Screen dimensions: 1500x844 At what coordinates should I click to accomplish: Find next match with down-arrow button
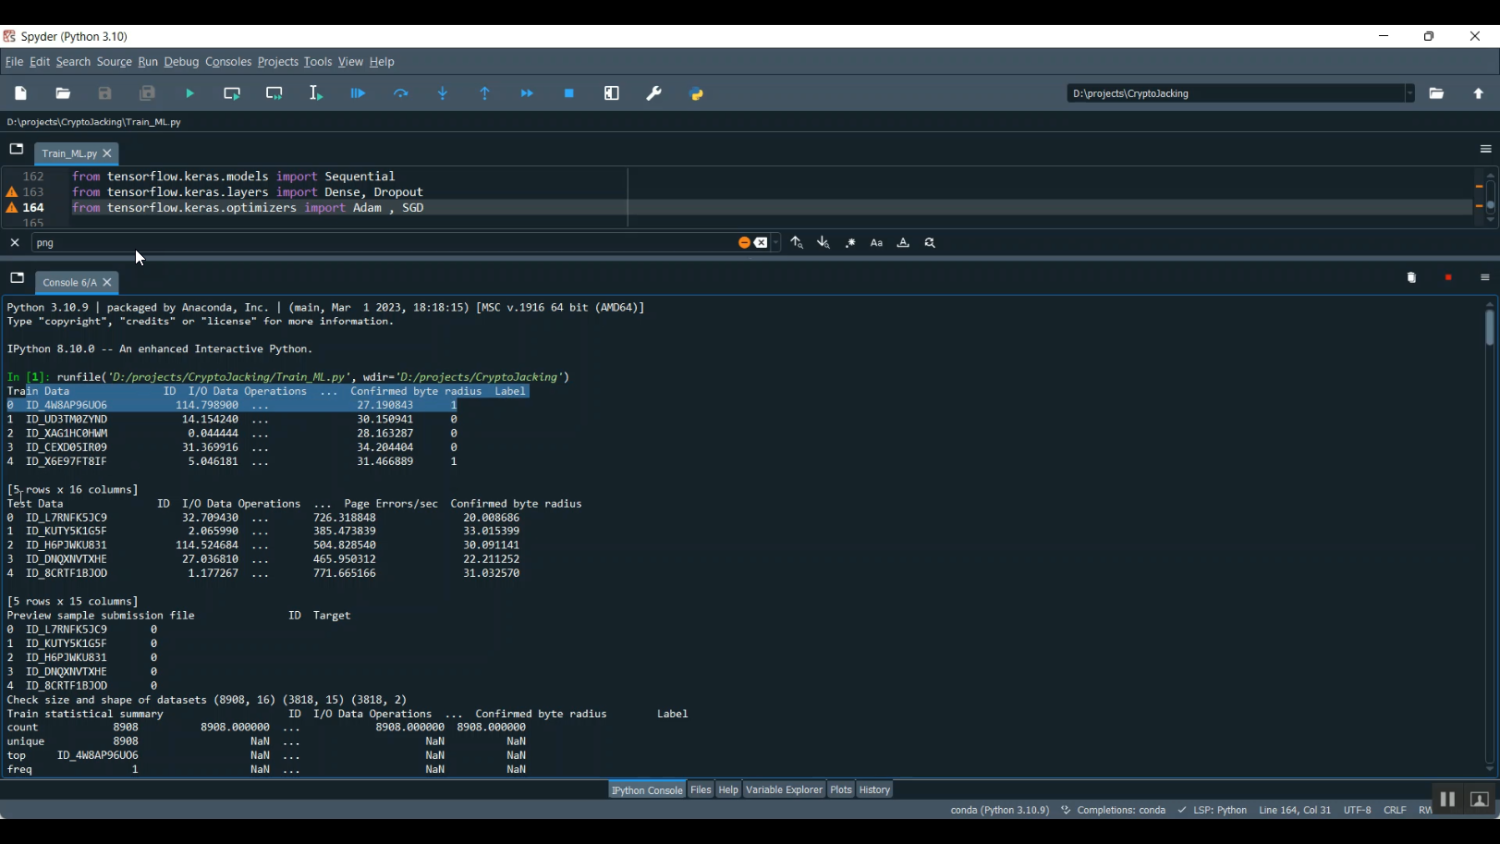pyautogui.click(x=823, y=243)
